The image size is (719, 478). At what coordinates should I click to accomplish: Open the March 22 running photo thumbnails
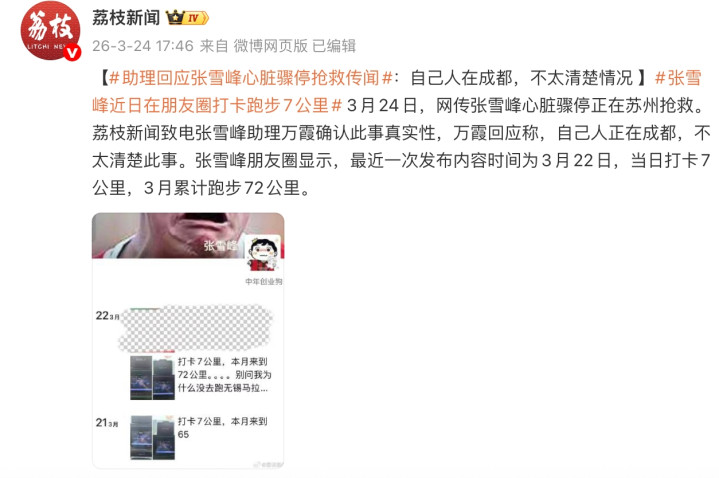[152, 378]
